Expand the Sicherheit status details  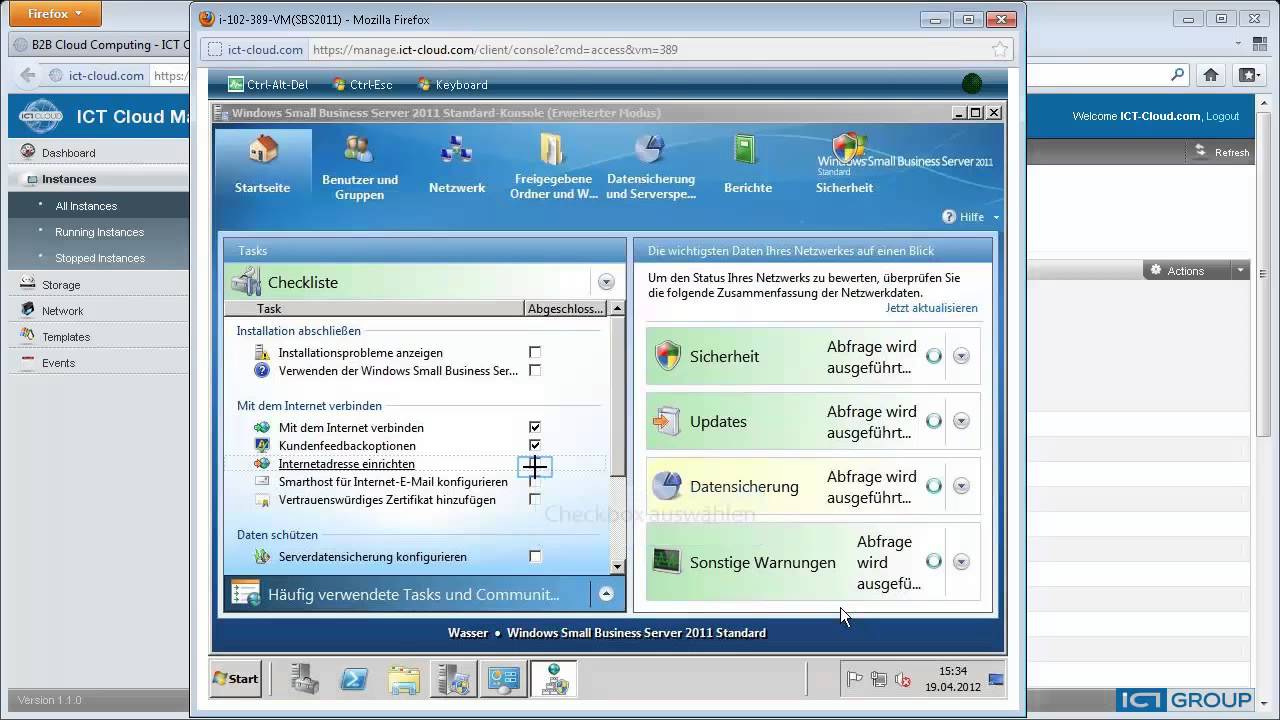tap(961, 356)
